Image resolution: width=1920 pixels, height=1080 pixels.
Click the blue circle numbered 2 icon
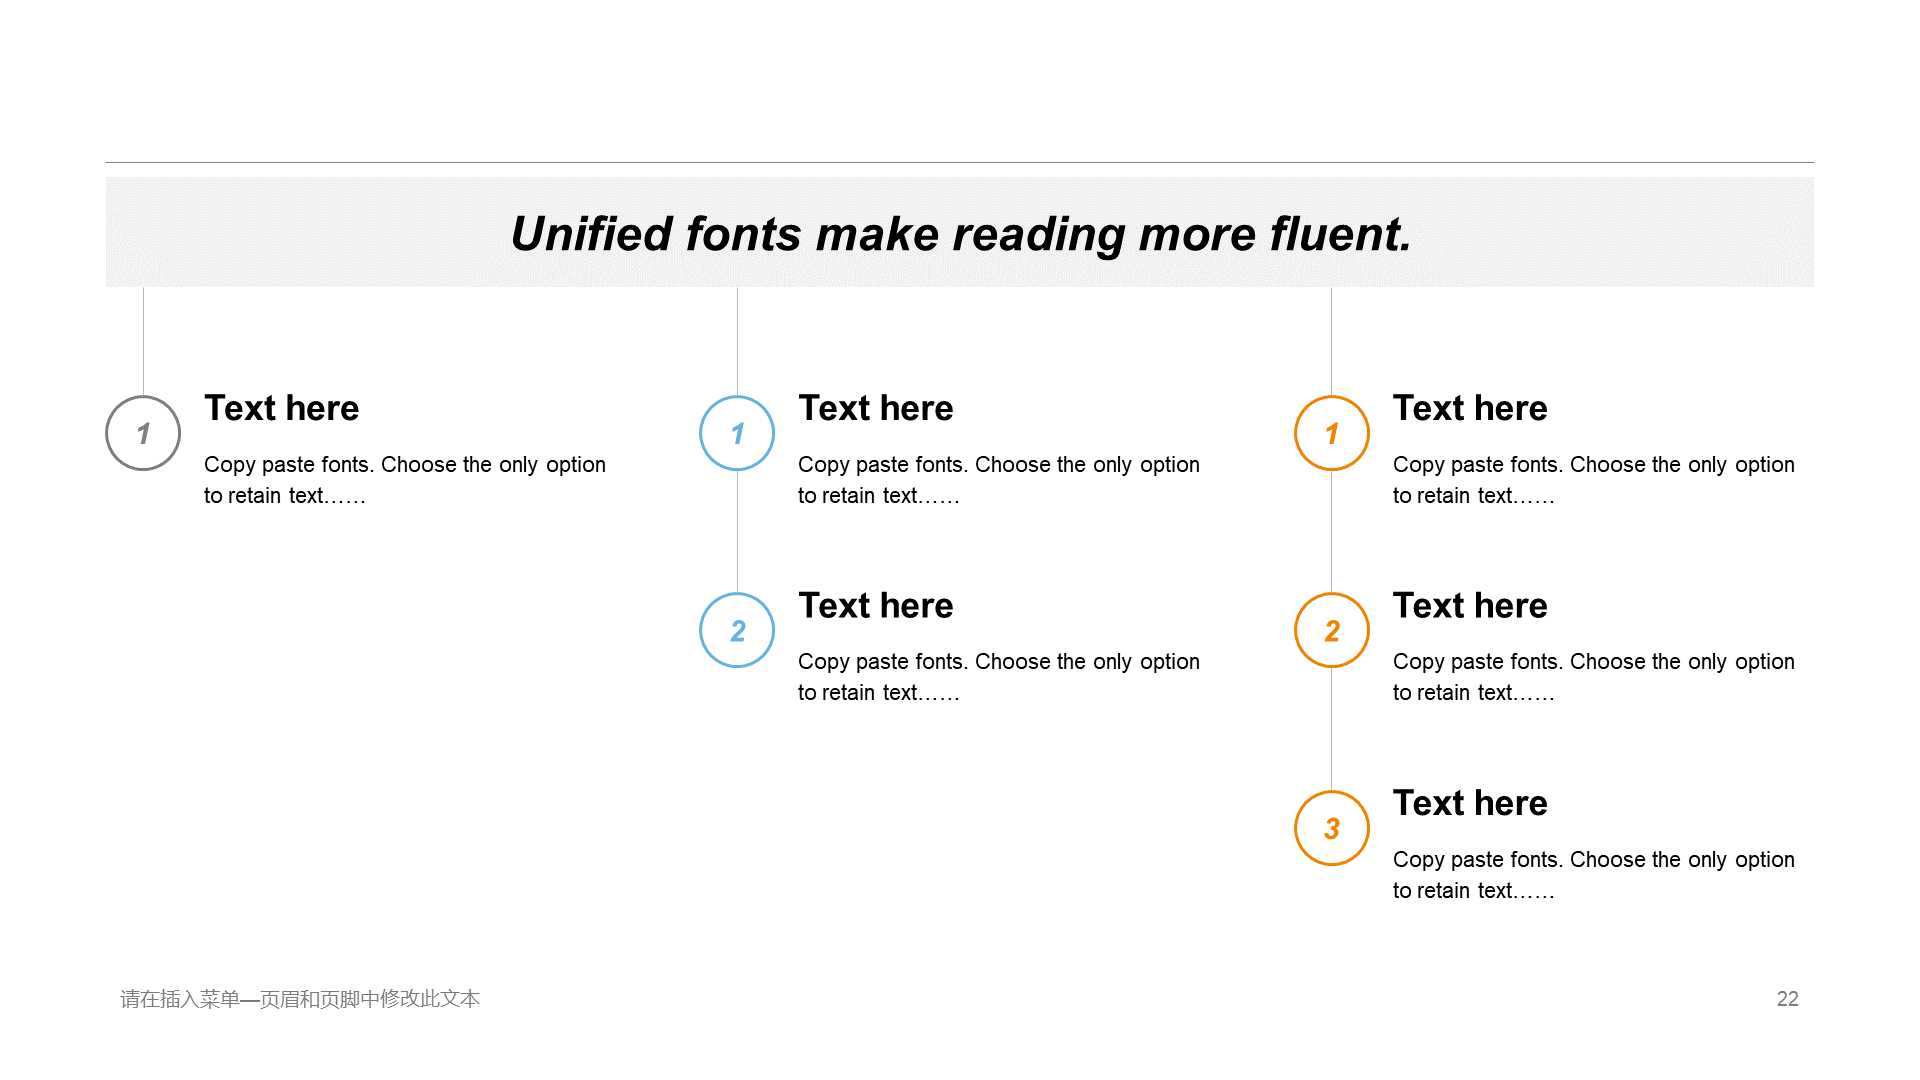click(736, 629)
